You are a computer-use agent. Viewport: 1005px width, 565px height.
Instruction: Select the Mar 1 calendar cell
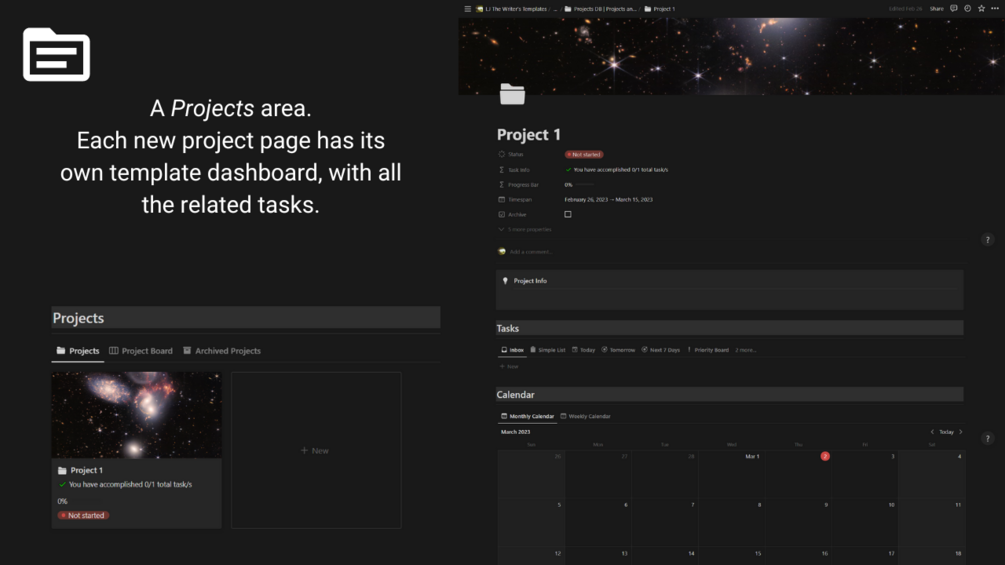click(731, 475)
